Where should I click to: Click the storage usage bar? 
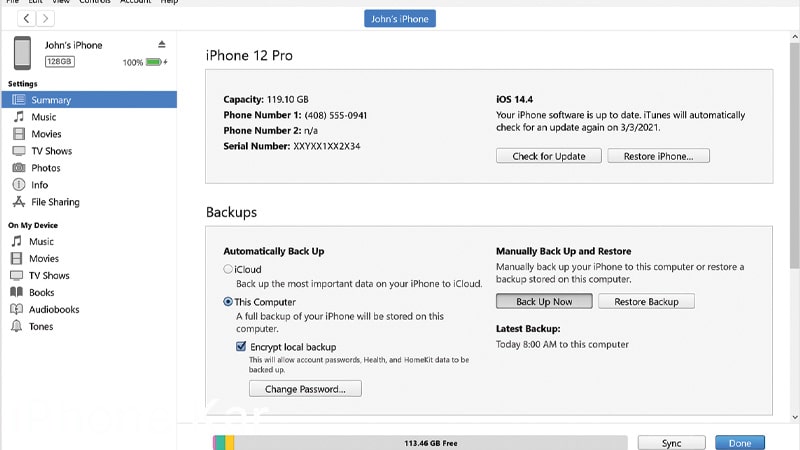(420, 442)
